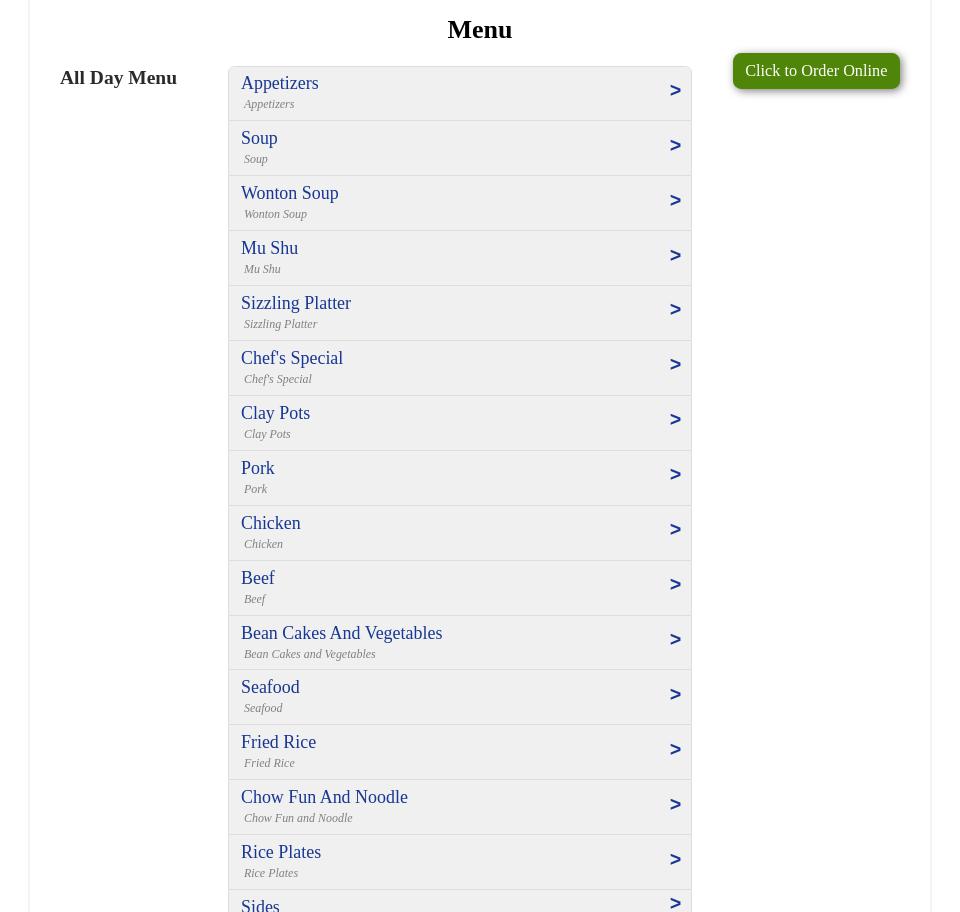The image size is (960, 912).
Task: Expand the Soup section chevron
Action: coord(675,146)
